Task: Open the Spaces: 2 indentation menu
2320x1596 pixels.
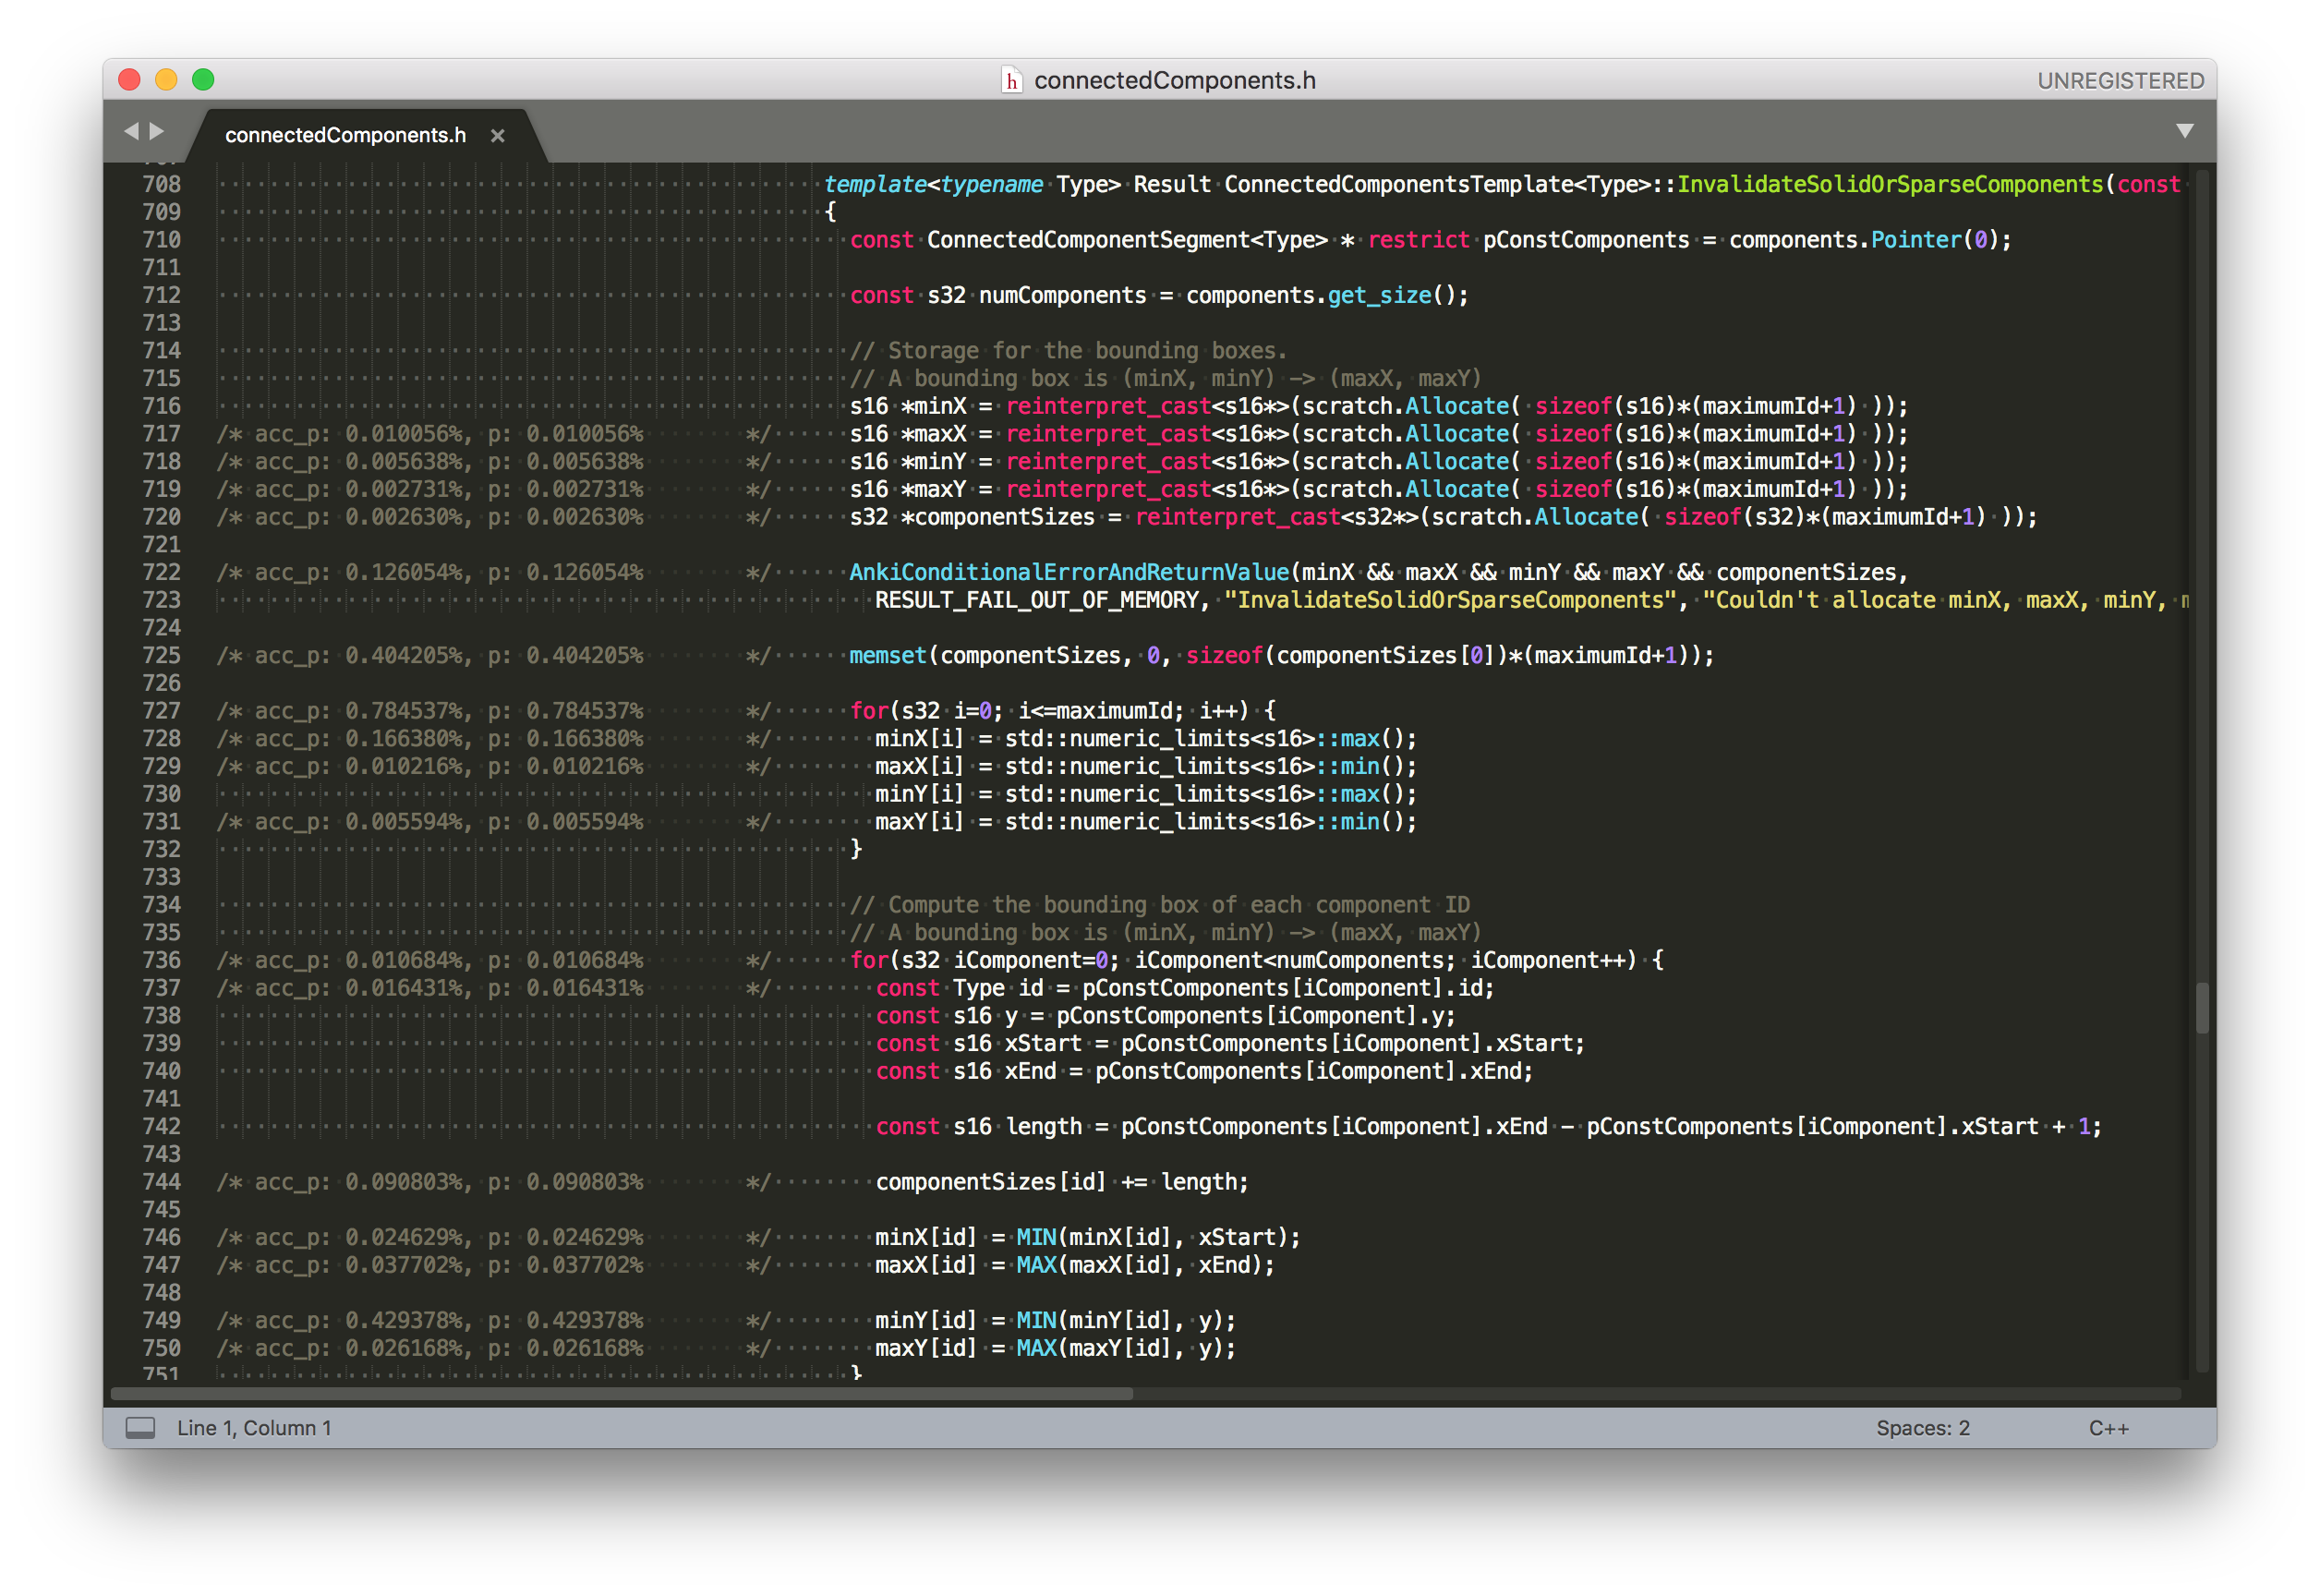Action: coord(1922,1428)
